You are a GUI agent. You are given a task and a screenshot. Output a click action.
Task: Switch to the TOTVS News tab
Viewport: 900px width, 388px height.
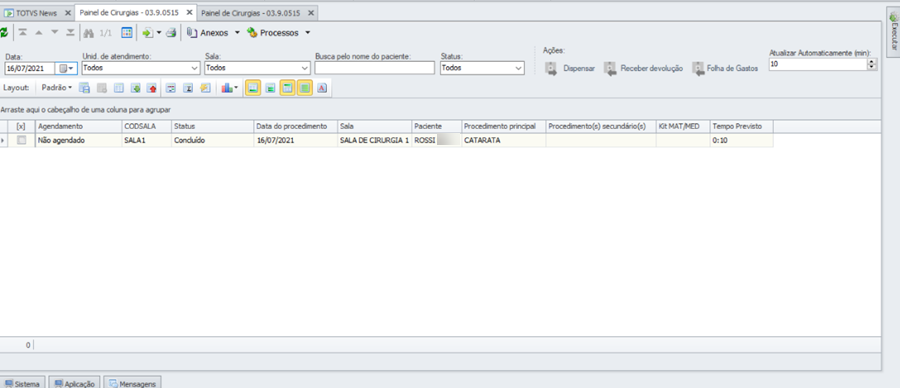point(32,13)
